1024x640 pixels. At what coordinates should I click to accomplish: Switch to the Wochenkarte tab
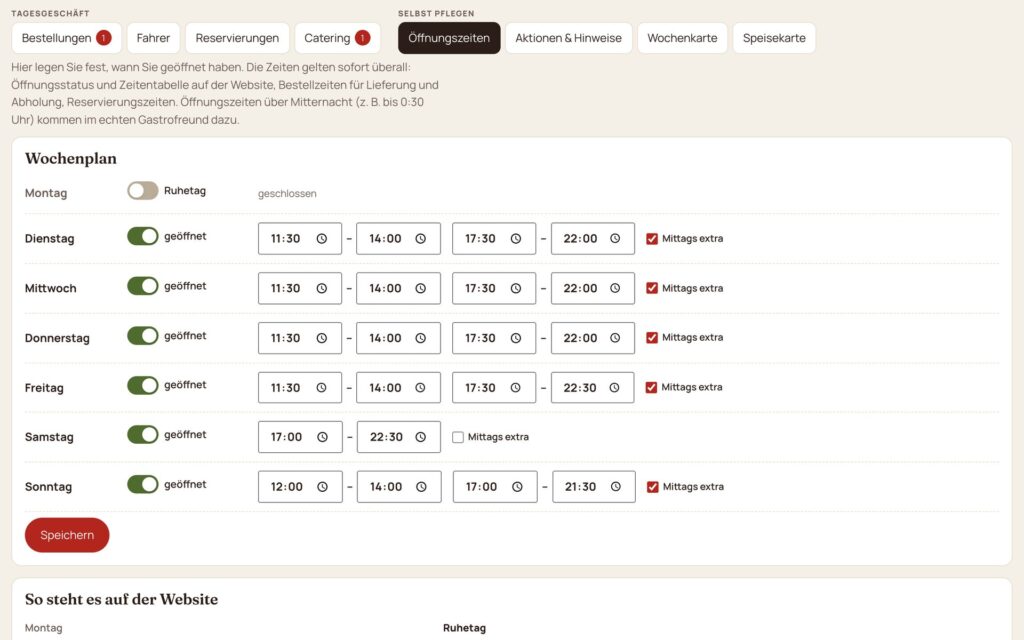pos(682,38)
